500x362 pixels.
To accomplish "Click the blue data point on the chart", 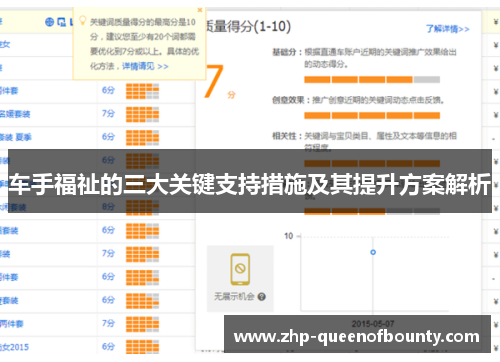I will pyautogui.click(x=373, y=252).
